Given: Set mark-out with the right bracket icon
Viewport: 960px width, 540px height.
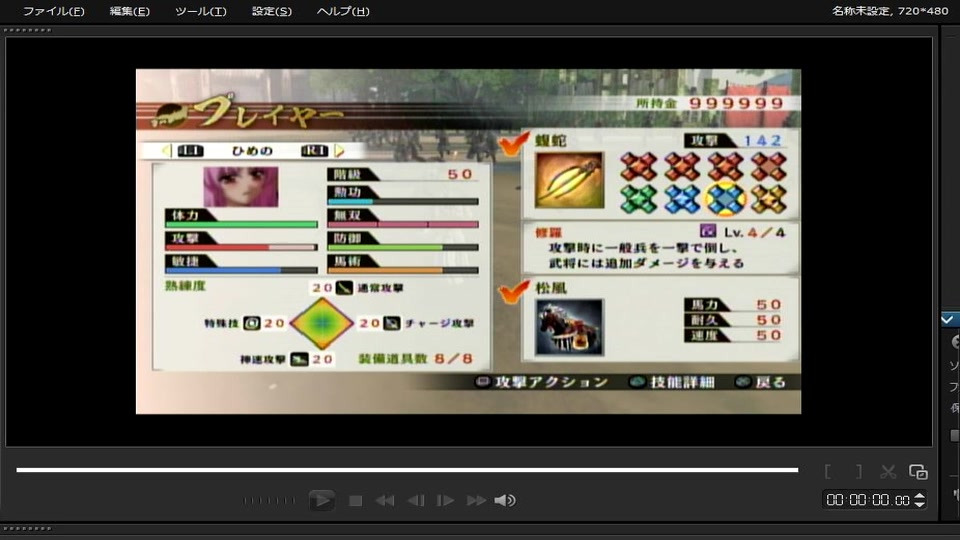Looking at the screenshot, I should tap(859, 471).
